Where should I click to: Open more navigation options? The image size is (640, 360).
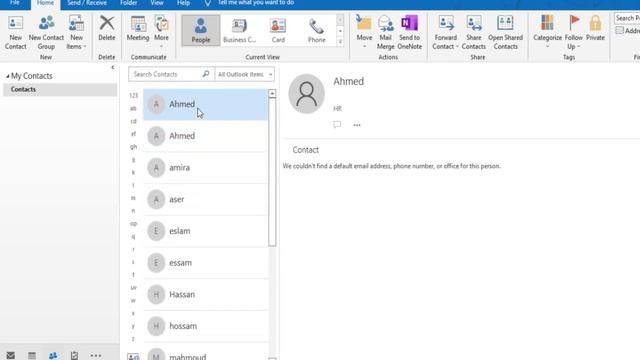pyautogui.click(x=96, y=356)
